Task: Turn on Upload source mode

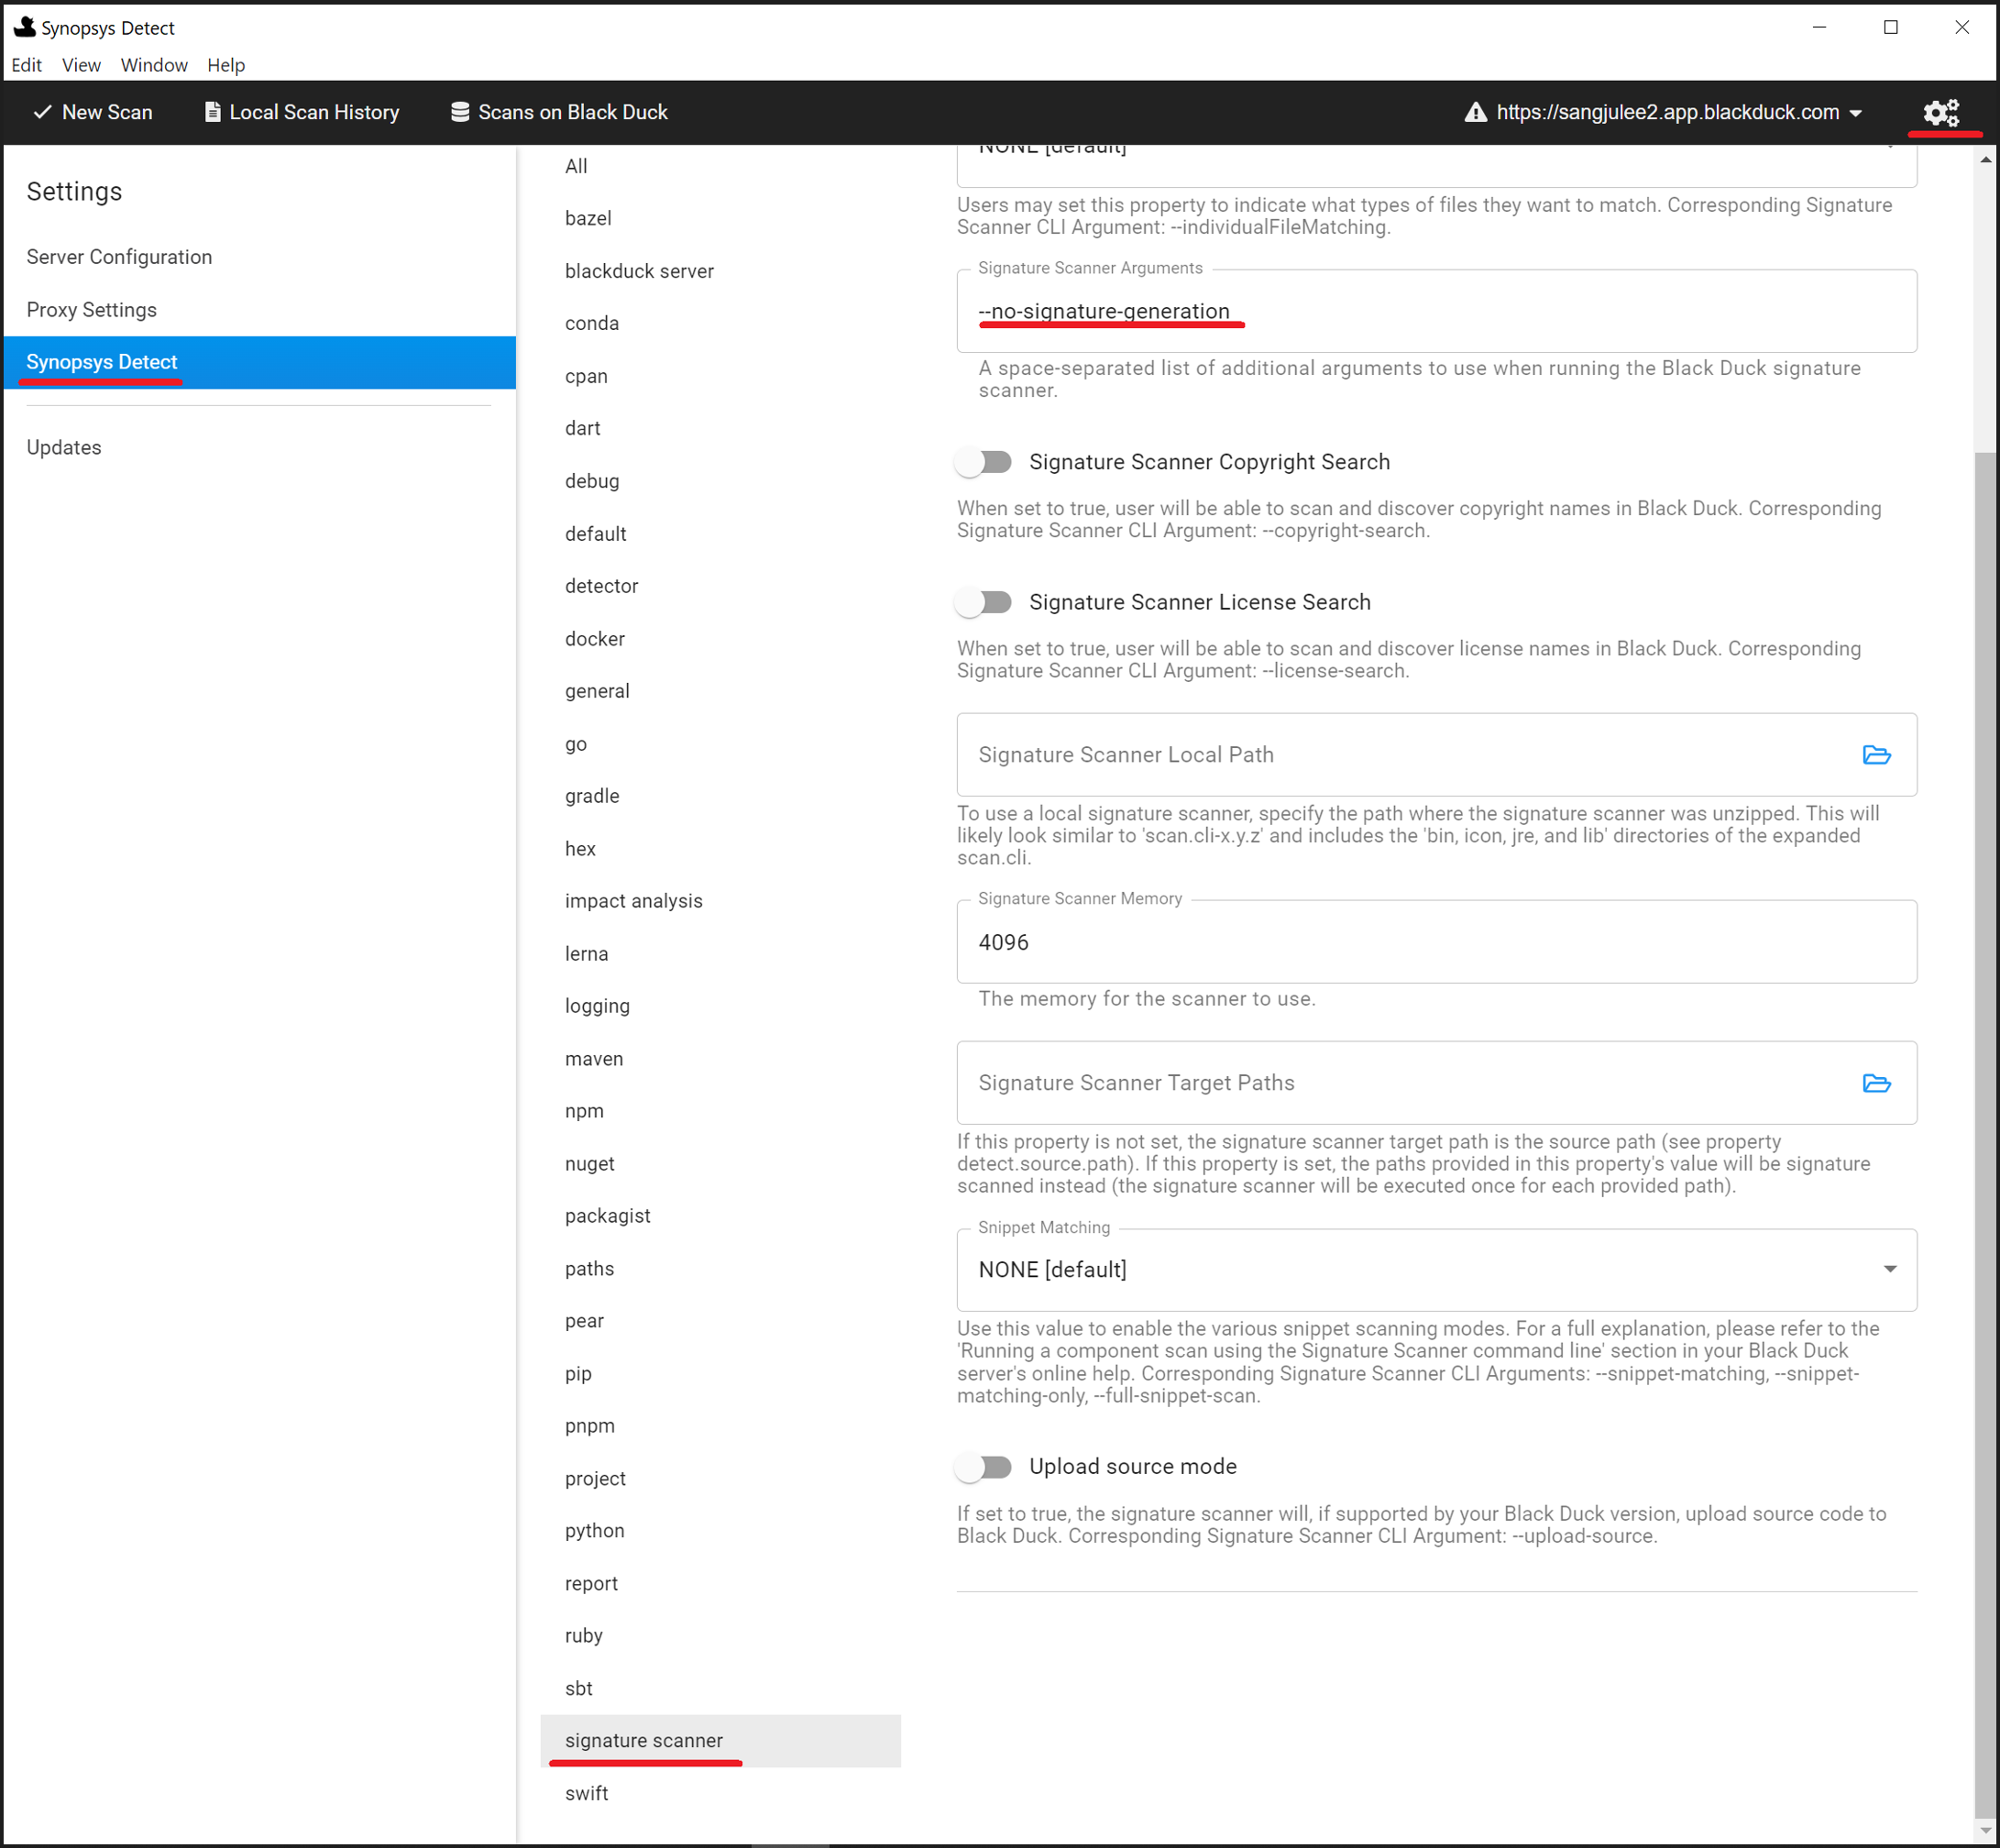Action: pos(983,1466)
